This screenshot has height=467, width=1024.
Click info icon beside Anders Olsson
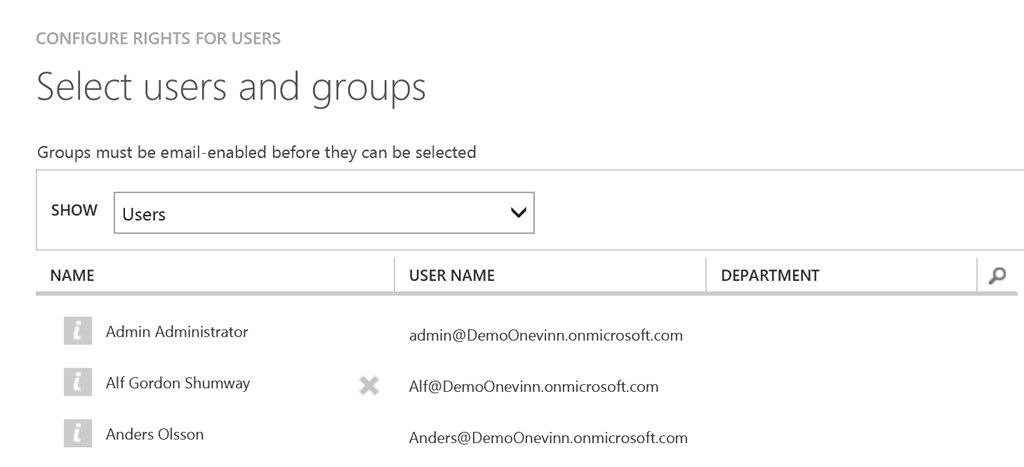pos(78,434)
